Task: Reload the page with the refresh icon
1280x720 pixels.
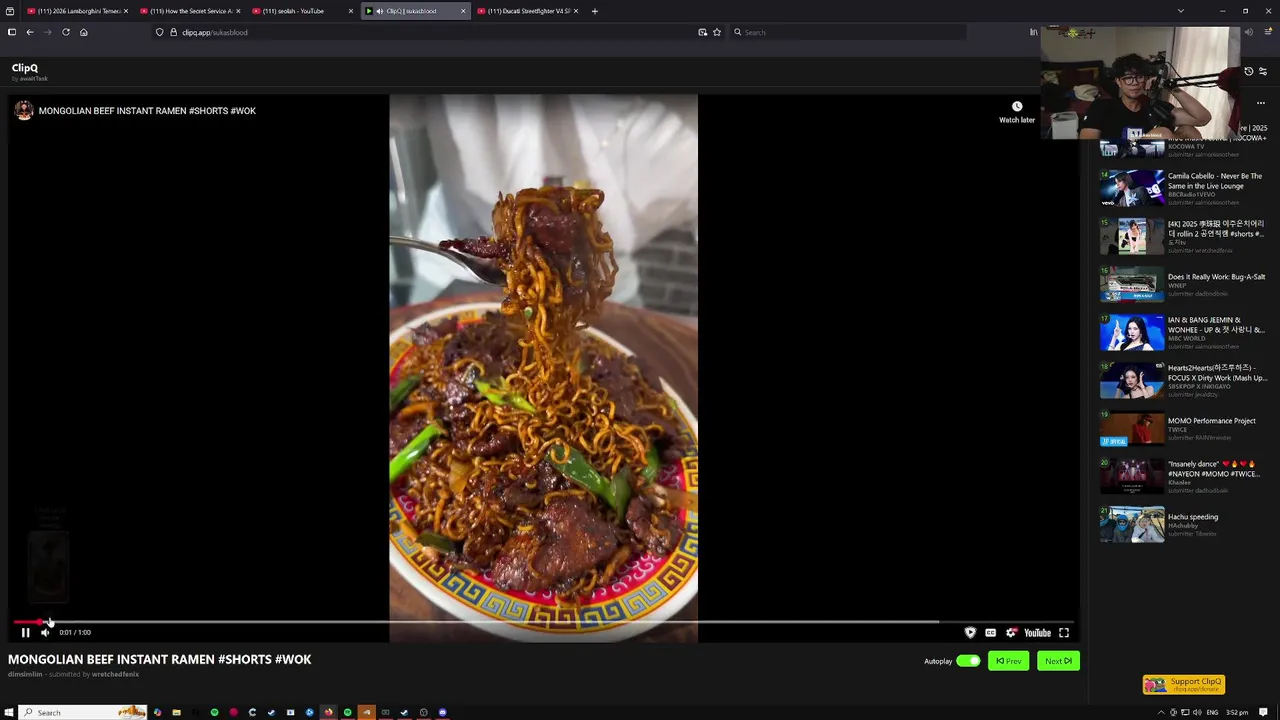Action: tap(66, 32)
